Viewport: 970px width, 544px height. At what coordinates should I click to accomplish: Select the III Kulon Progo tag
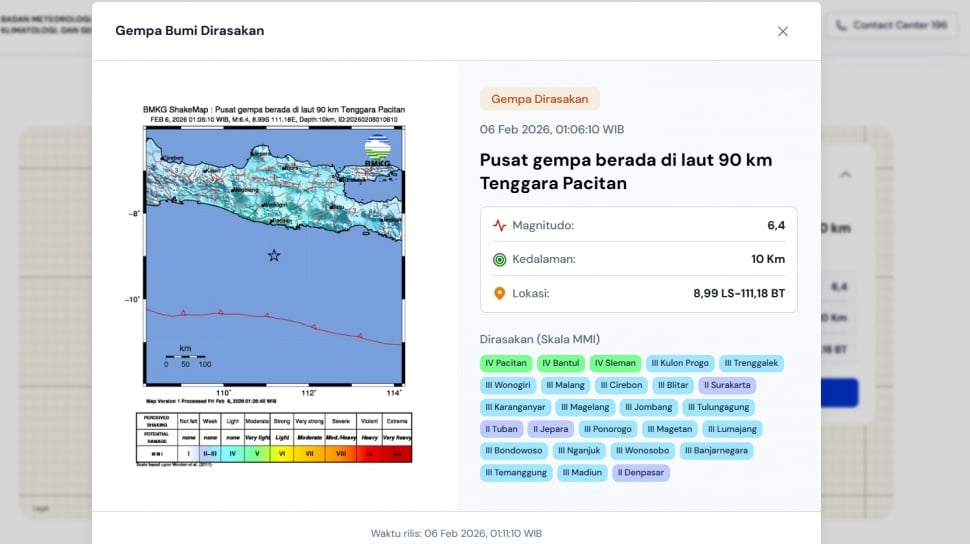[679, 363]
